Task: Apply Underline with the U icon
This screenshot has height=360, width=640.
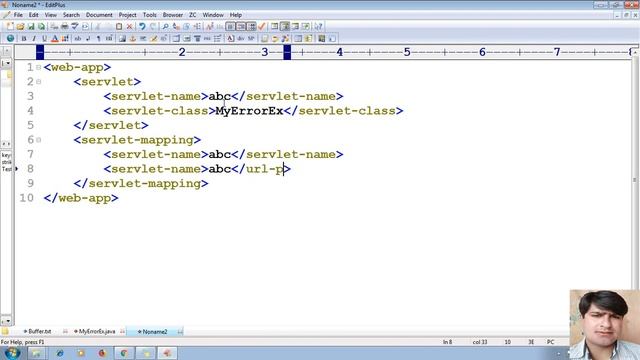Action: (x=44, y=38)
